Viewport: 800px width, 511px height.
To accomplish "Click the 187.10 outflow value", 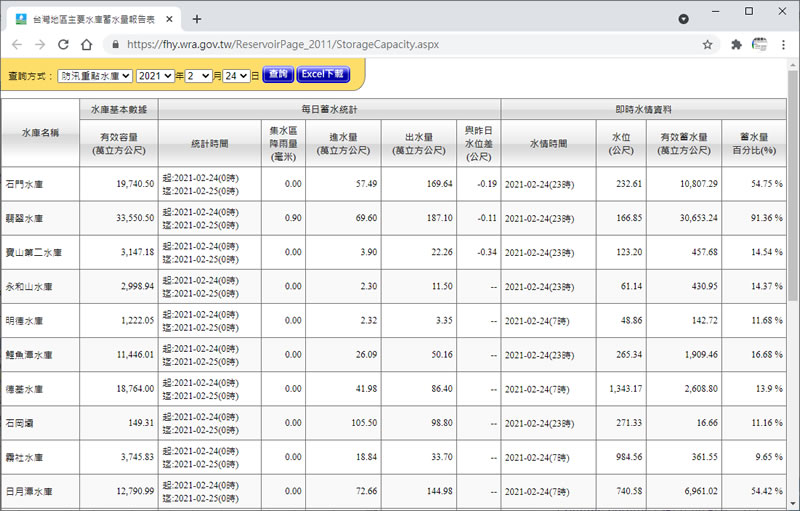I will pos(440,218).
